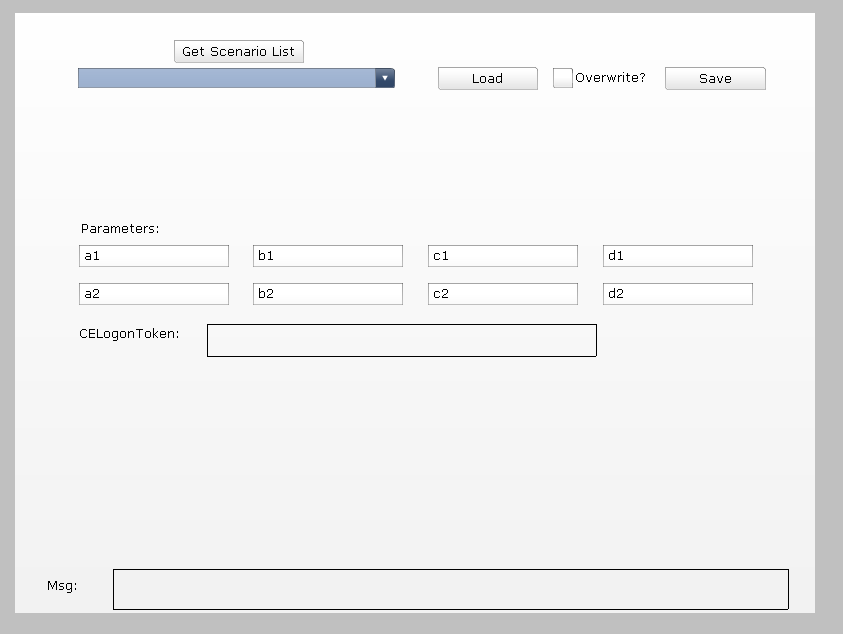Image resolution: width=843 pixels, height=634 pixels.
Task: Click into the d2 parameter box
Action: point(678,294)
